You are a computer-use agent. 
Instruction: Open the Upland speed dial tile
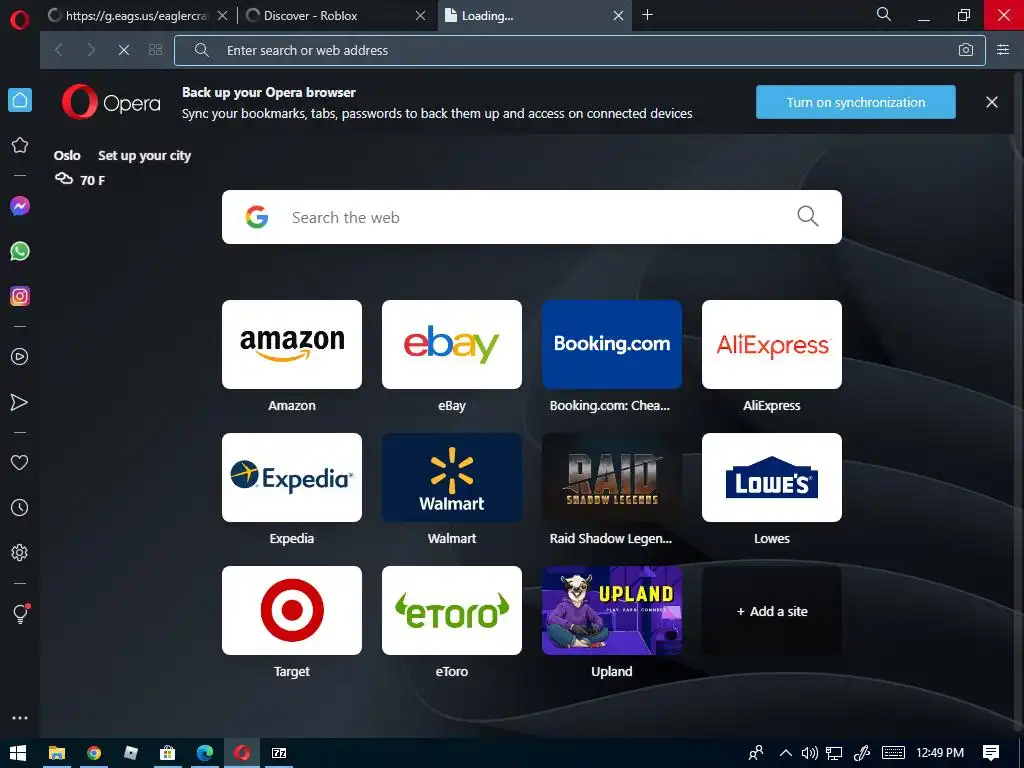pyautogui.click(x=612, y=611)
